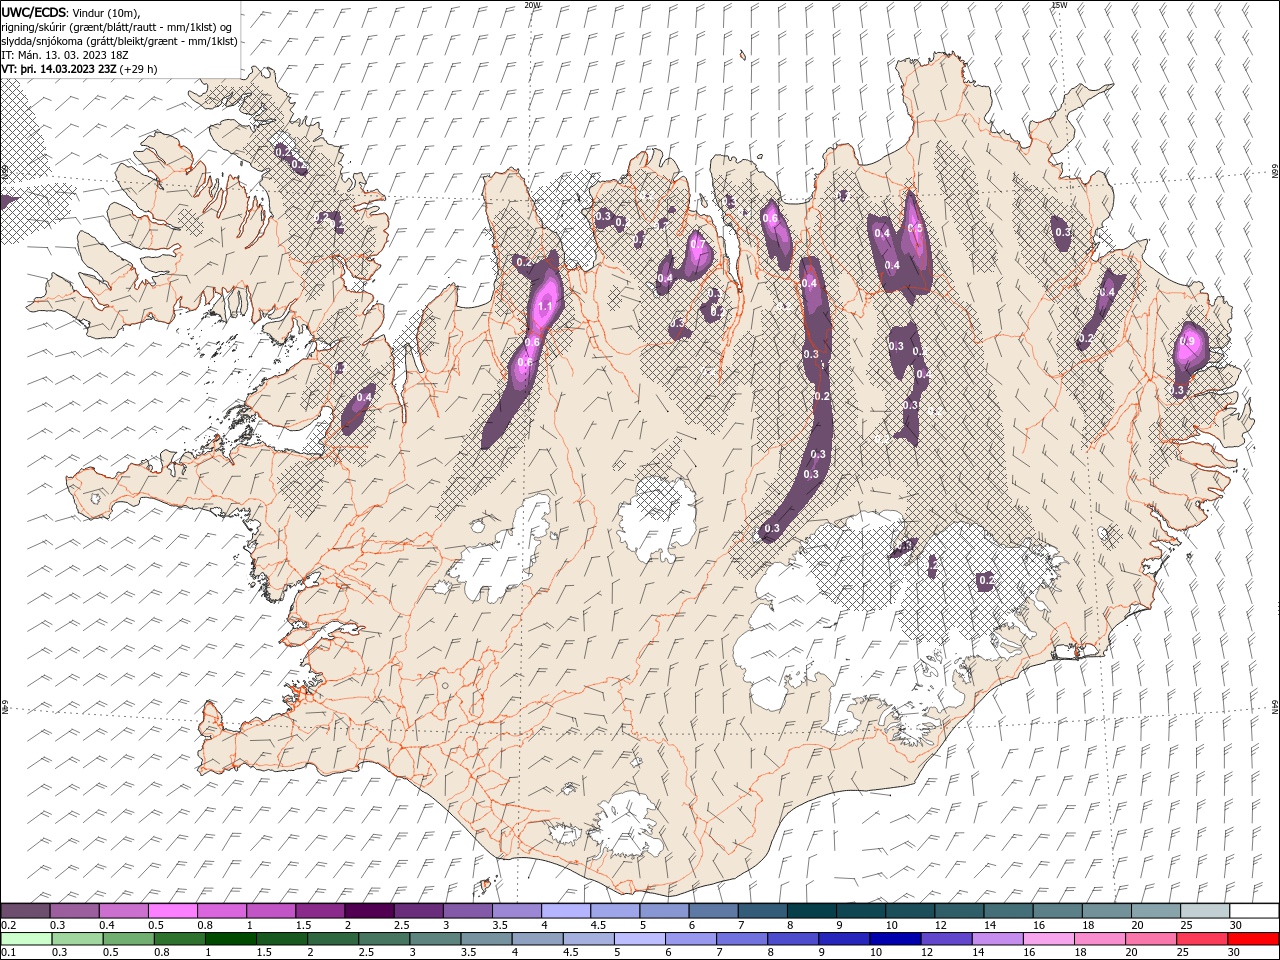The width and height of the screenshot is (1280, 960).
Task: Pick the light pink swatch labeled 16 in the lower legend row
Action: (x=1048, y=939)
